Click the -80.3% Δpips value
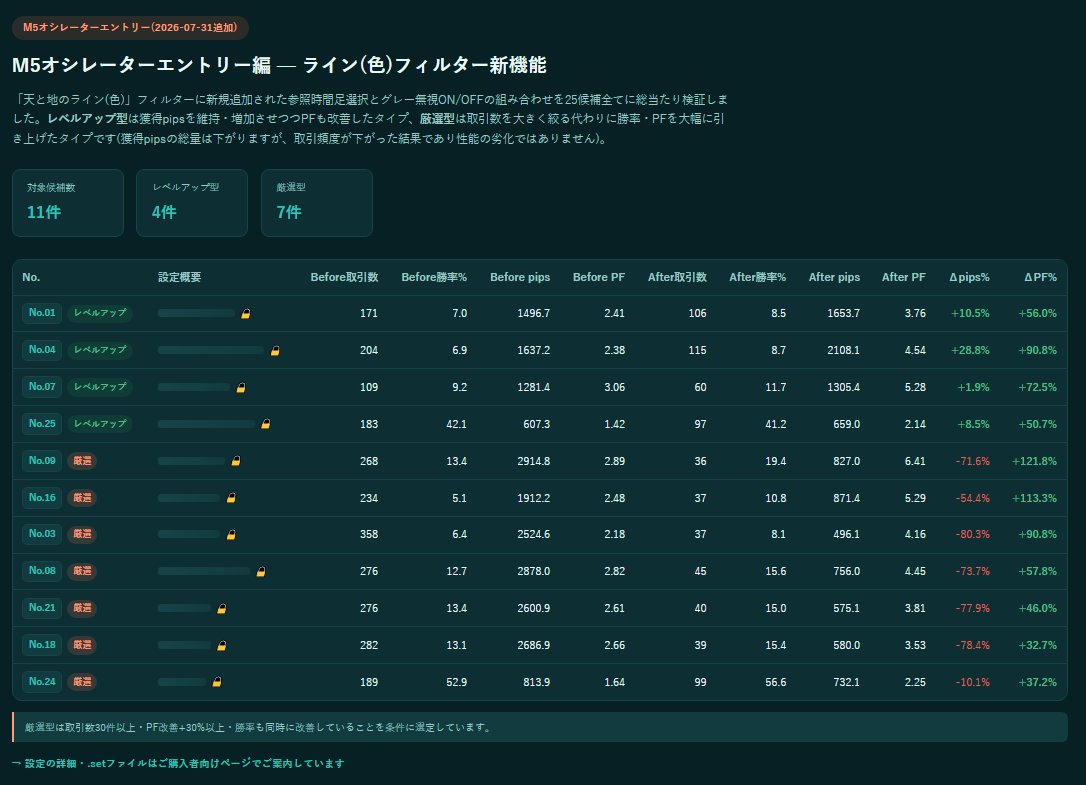This screenshot has height=785, width=1086. click(972, 535)
